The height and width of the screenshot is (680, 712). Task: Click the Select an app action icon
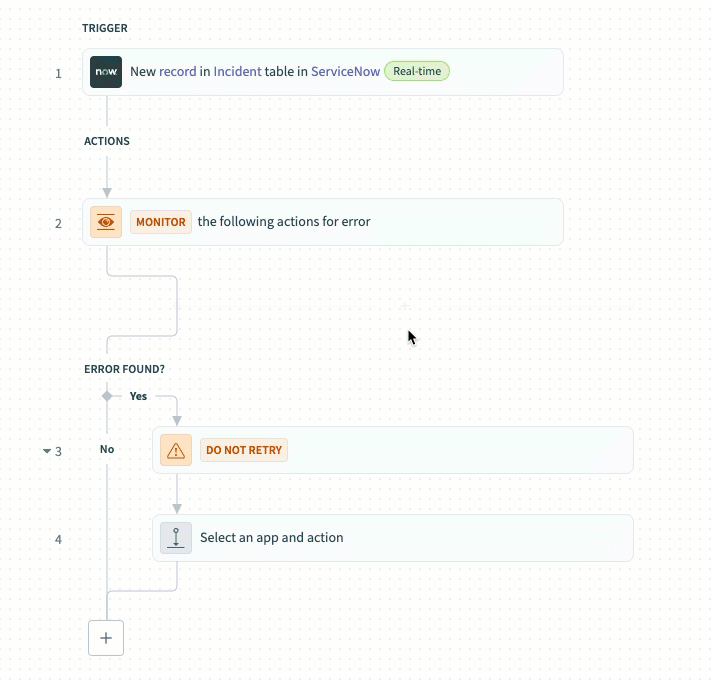(x=176, y=538)
